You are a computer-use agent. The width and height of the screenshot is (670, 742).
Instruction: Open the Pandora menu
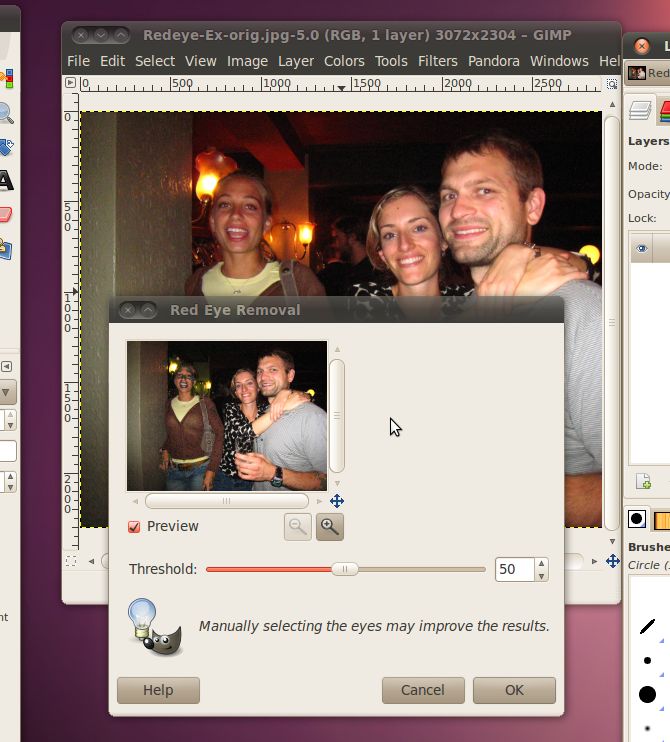(x=494, y=61)
